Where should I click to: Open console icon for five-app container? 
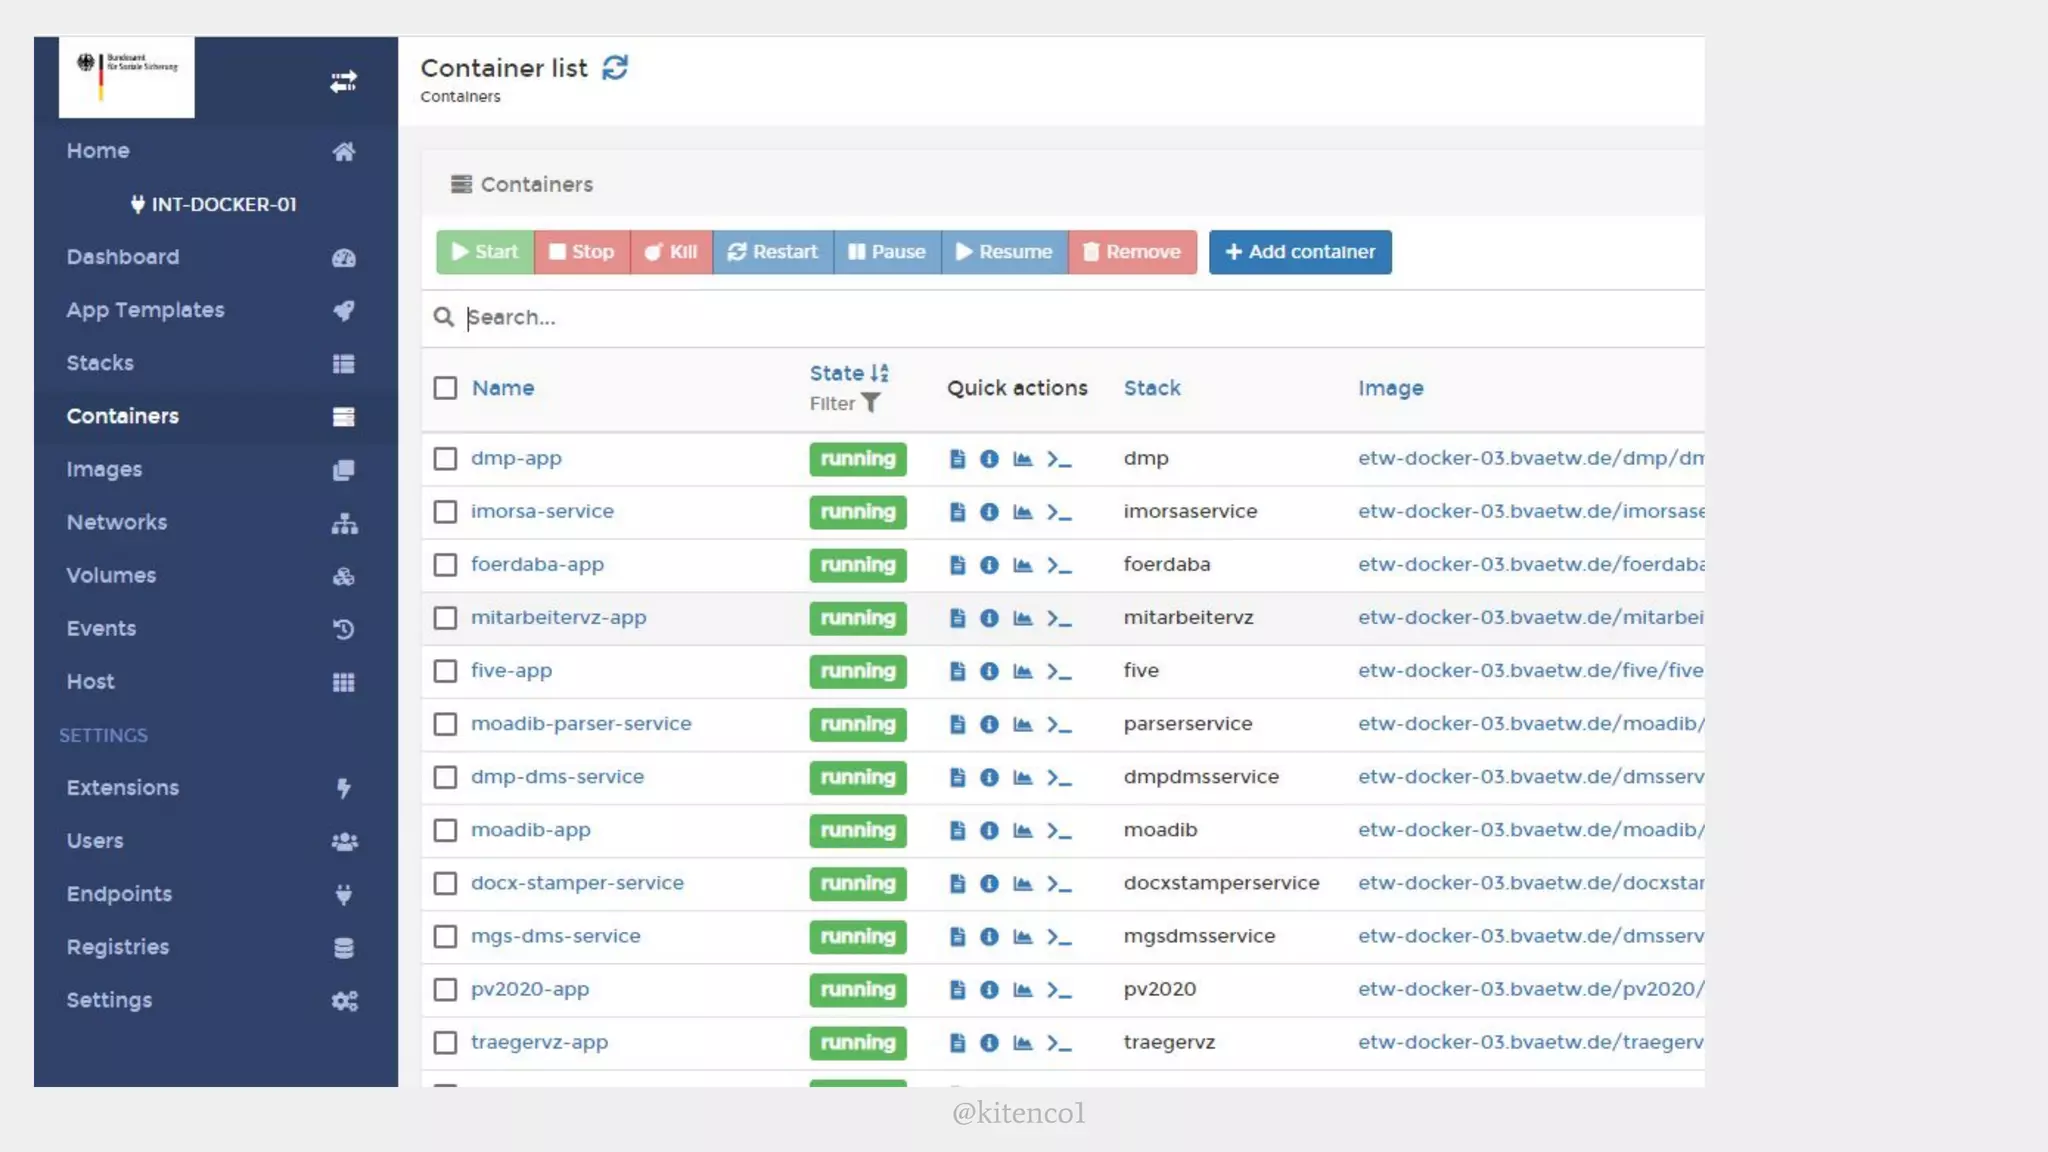(x=1058, y=671)
